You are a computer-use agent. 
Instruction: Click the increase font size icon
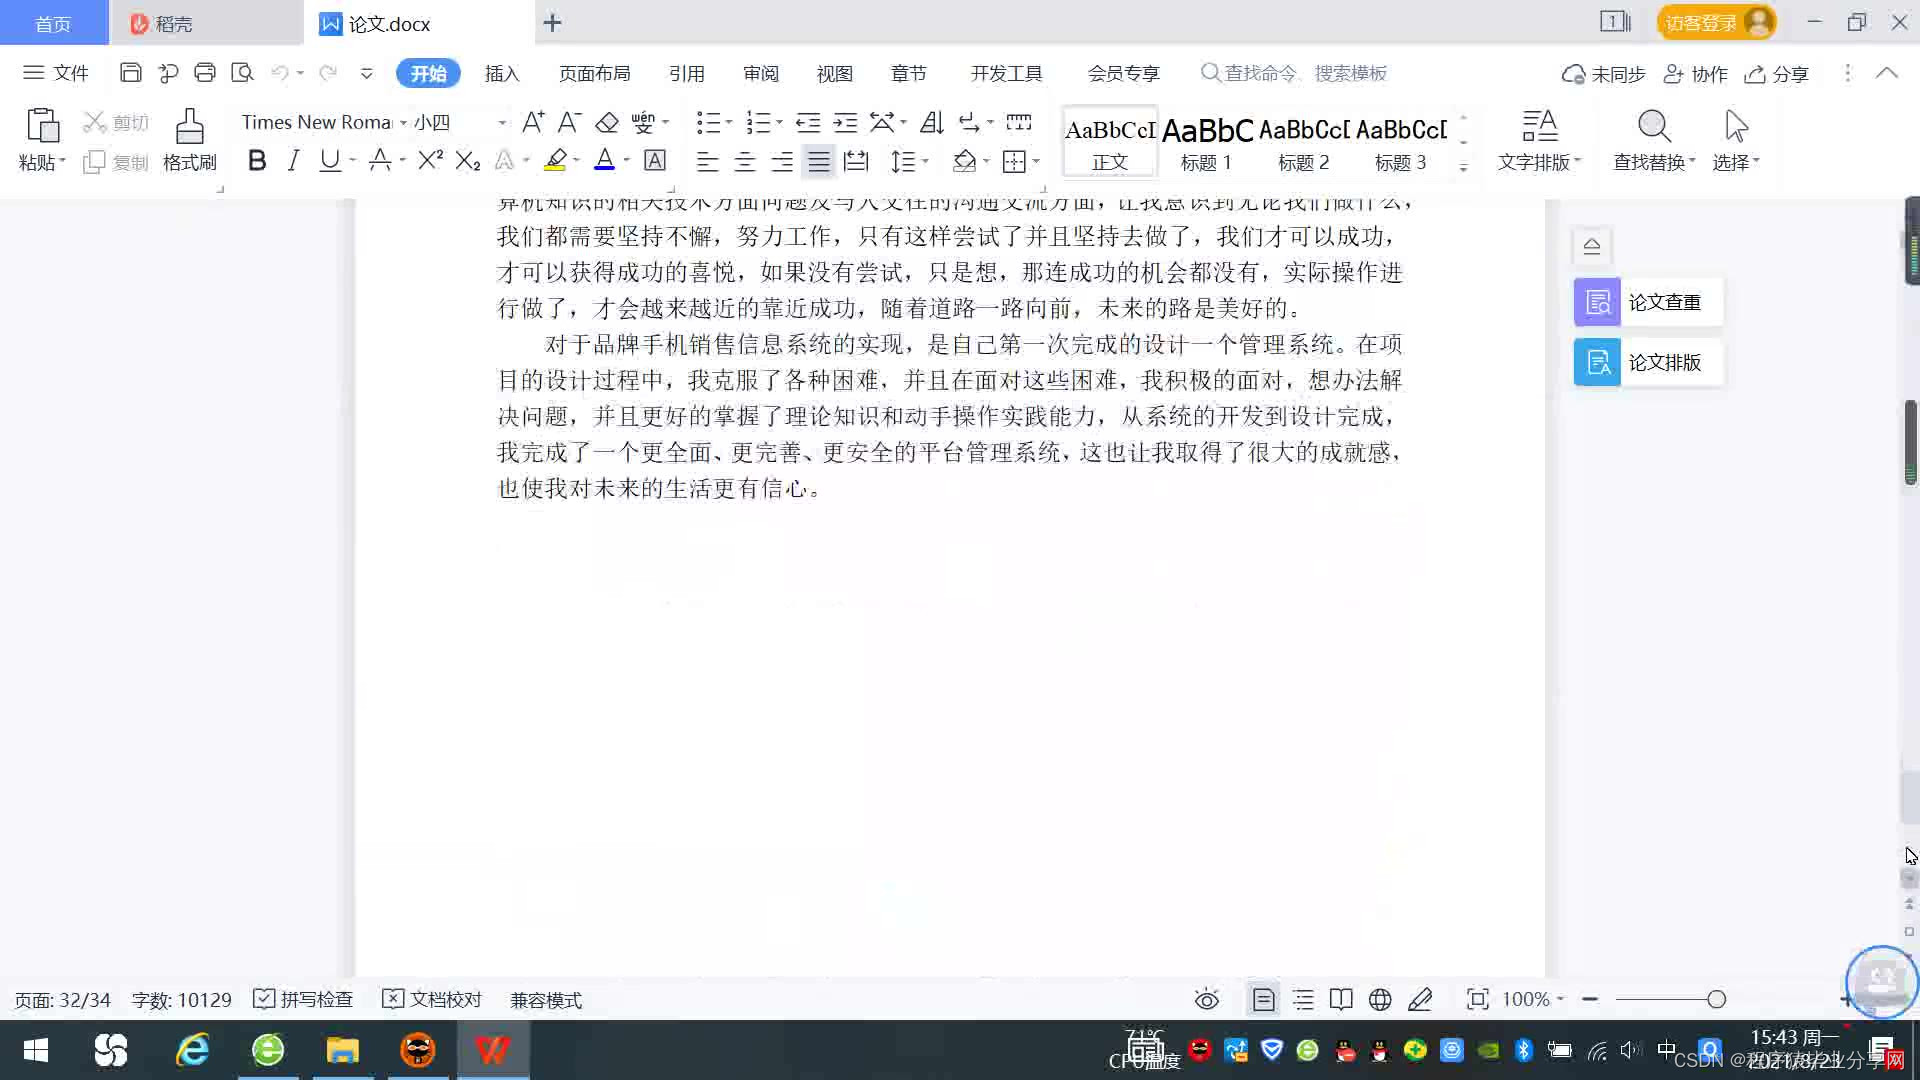pyautogui.click(x=533, y=122)
